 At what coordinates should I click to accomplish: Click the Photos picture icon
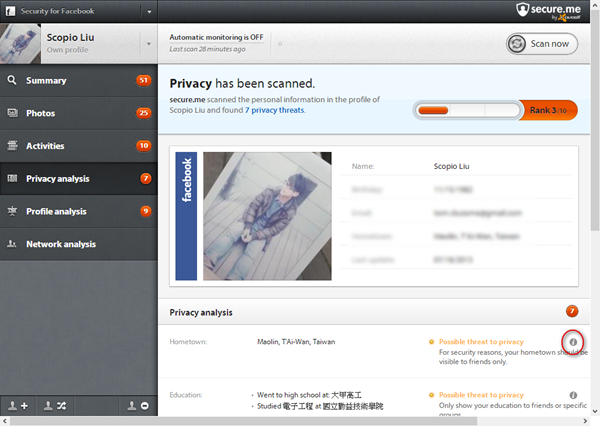13,113
